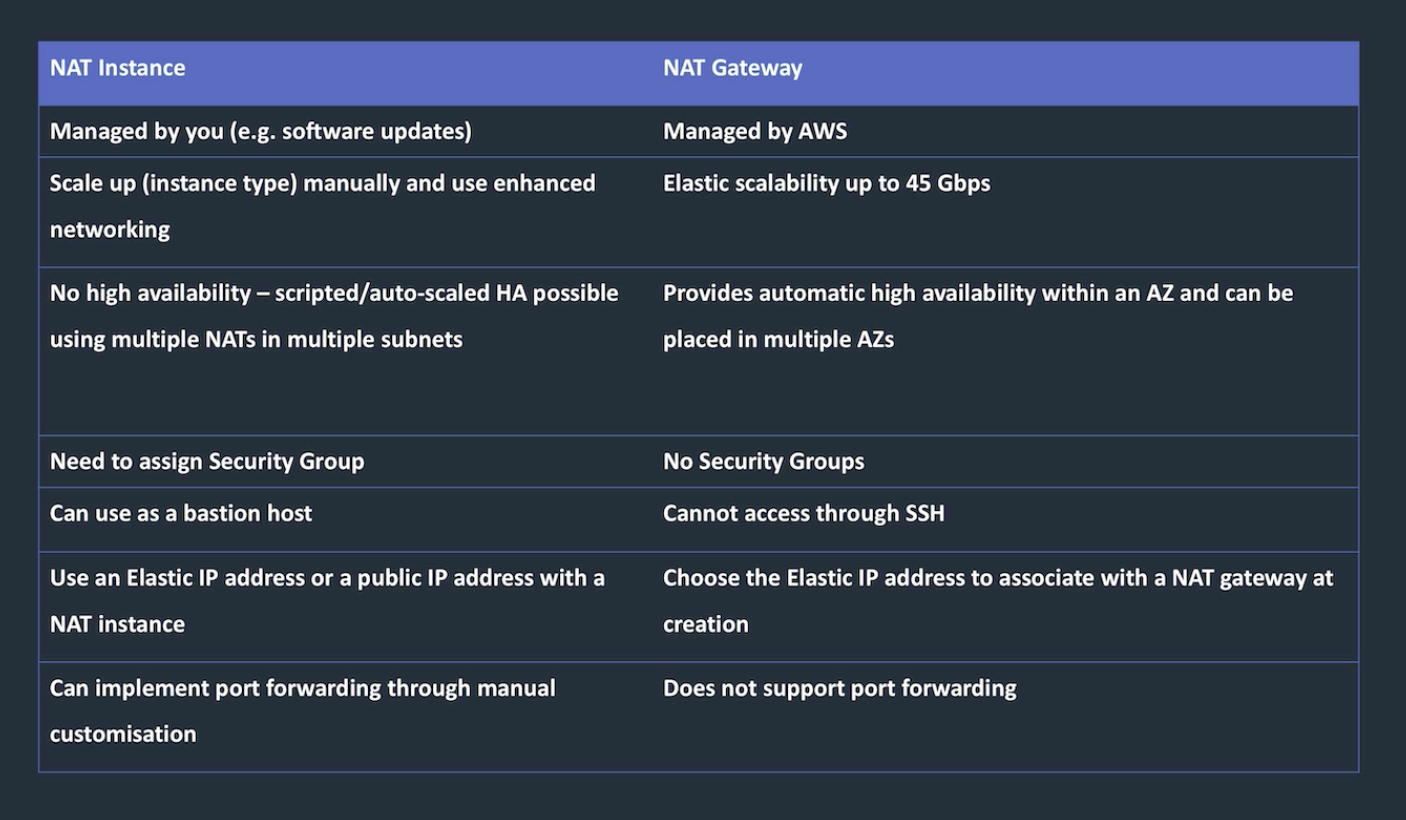Select the "Managed by AWS" cell
Screen dimensions: 1406x820
click(754, 131)
